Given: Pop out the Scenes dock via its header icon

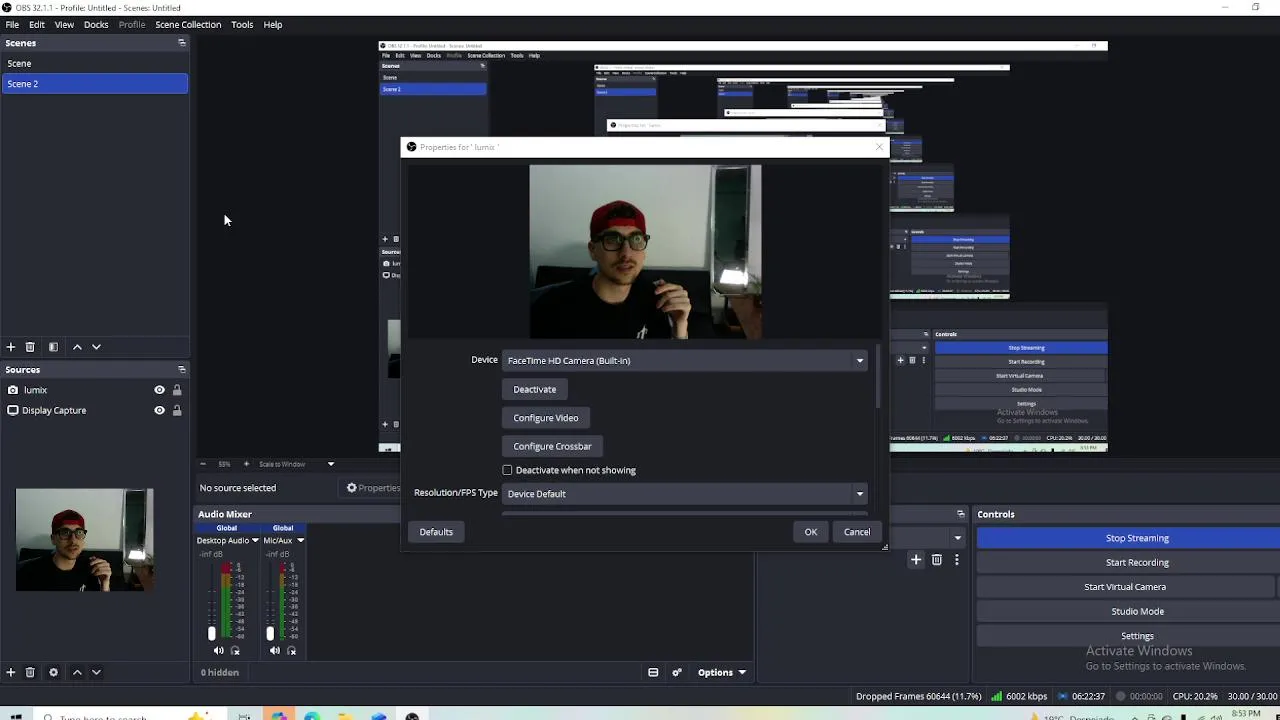Looking at the screenshot, I should [181, 43].
